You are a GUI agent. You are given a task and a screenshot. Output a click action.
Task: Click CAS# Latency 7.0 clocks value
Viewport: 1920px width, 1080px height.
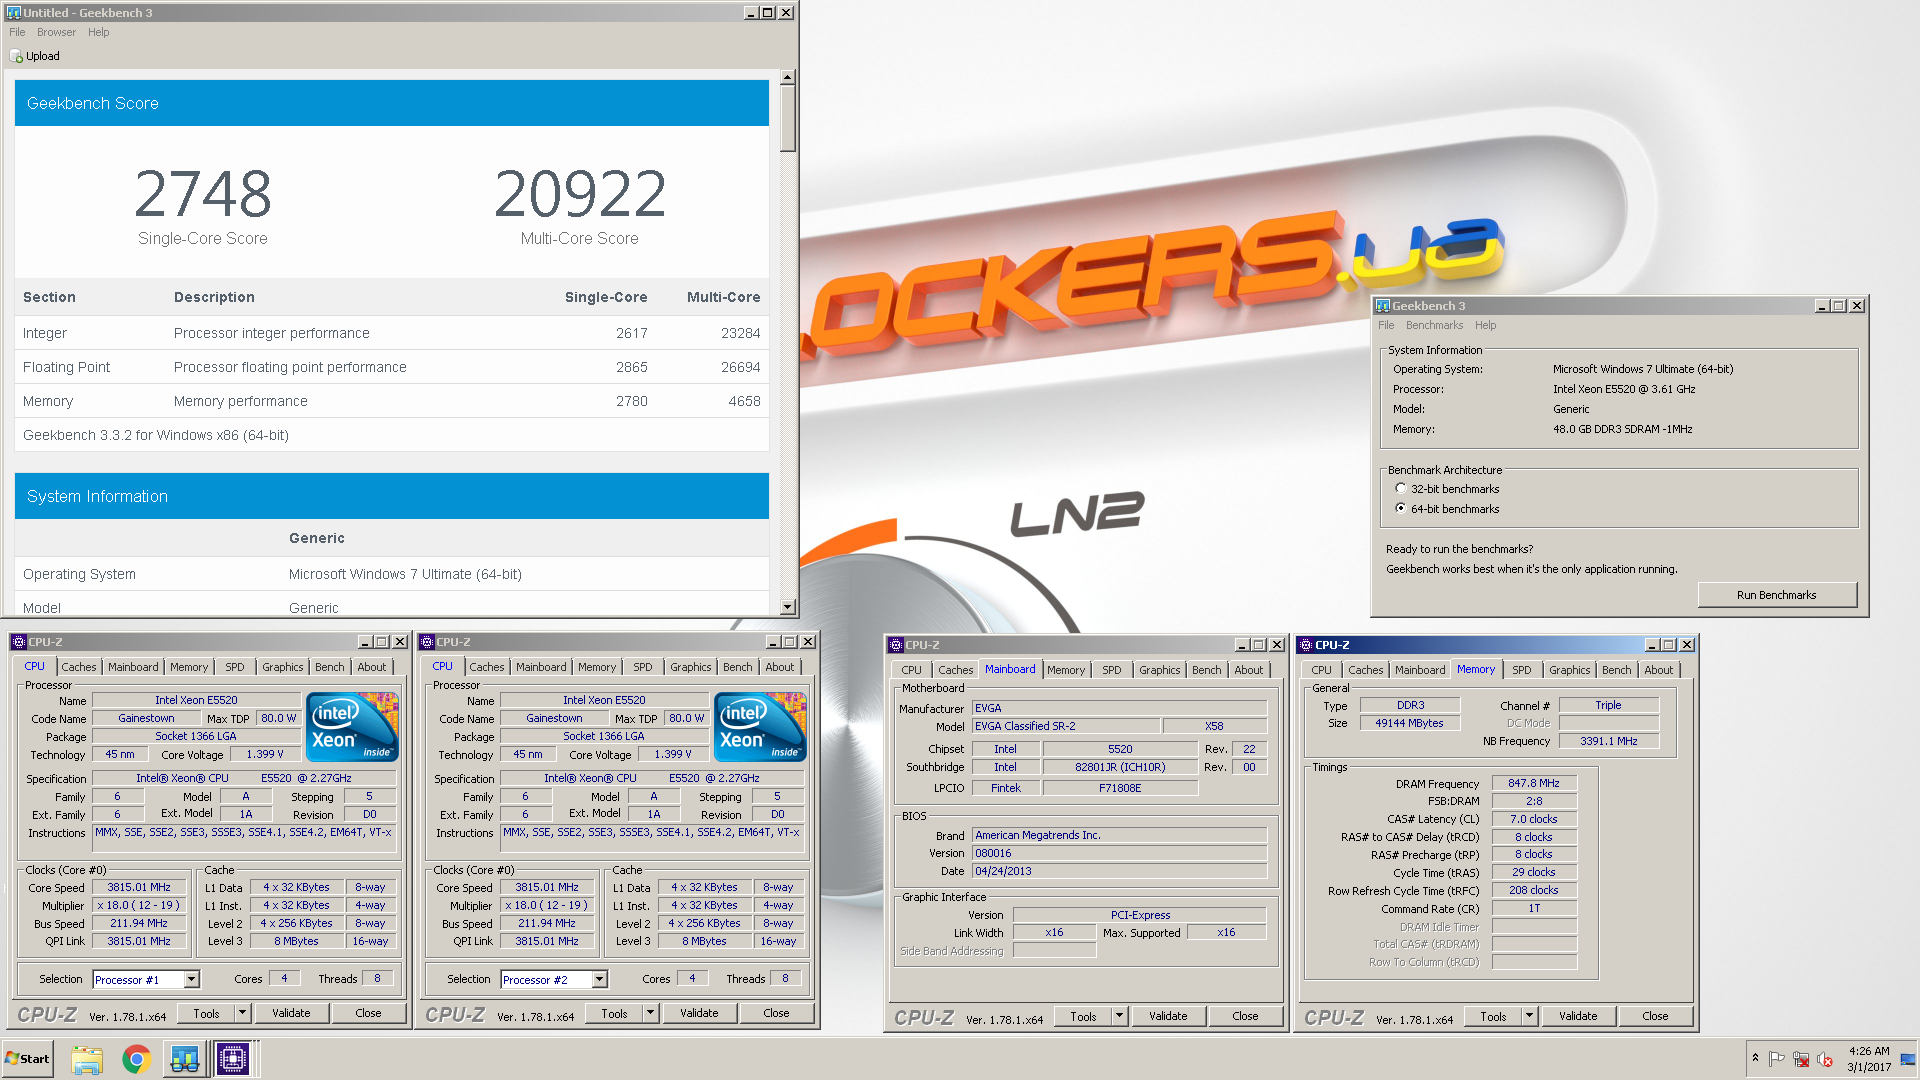tap(1534, 819)
